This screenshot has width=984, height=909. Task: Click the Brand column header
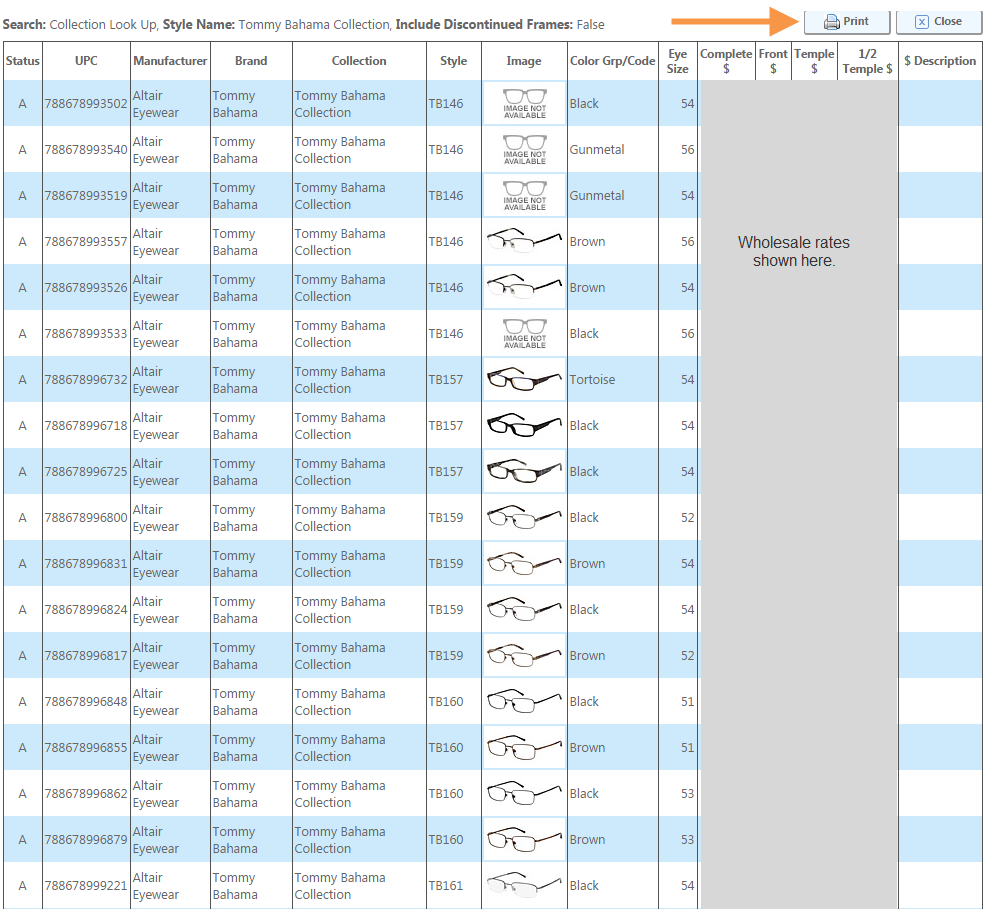(251, 61)
